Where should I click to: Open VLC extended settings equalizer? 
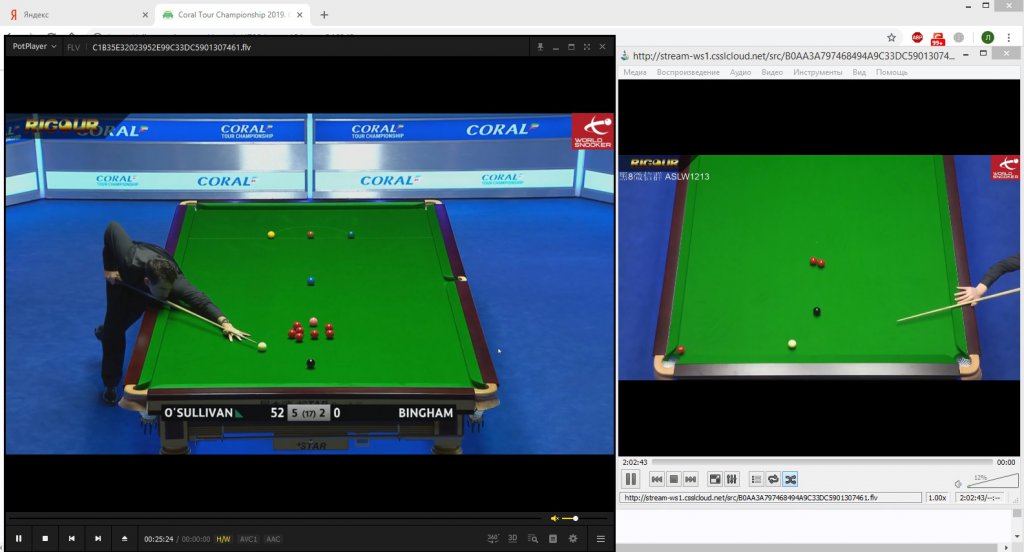pos(732,479)
